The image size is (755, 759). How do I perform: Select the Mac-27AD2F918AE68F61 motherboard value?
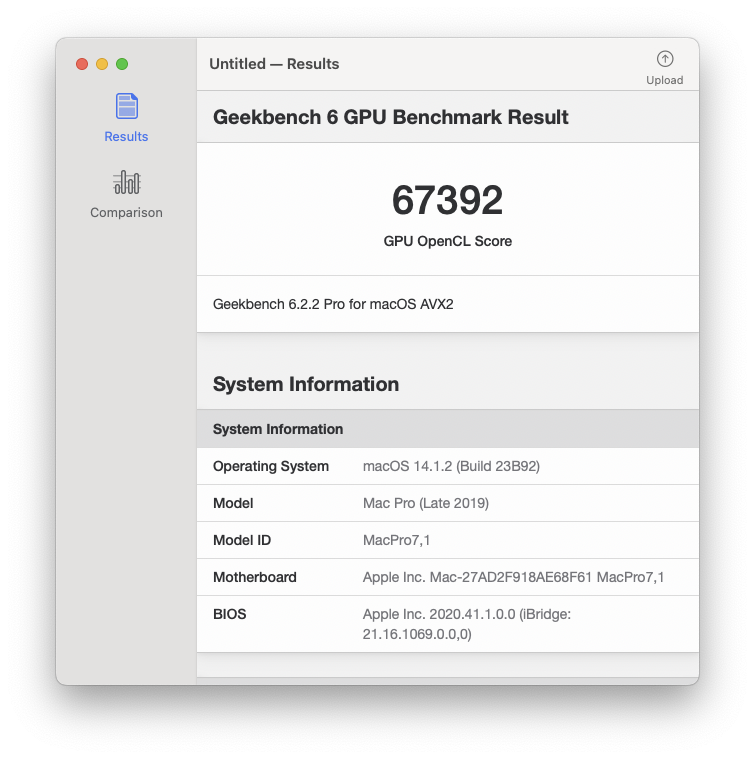click(x=511, y=577)
